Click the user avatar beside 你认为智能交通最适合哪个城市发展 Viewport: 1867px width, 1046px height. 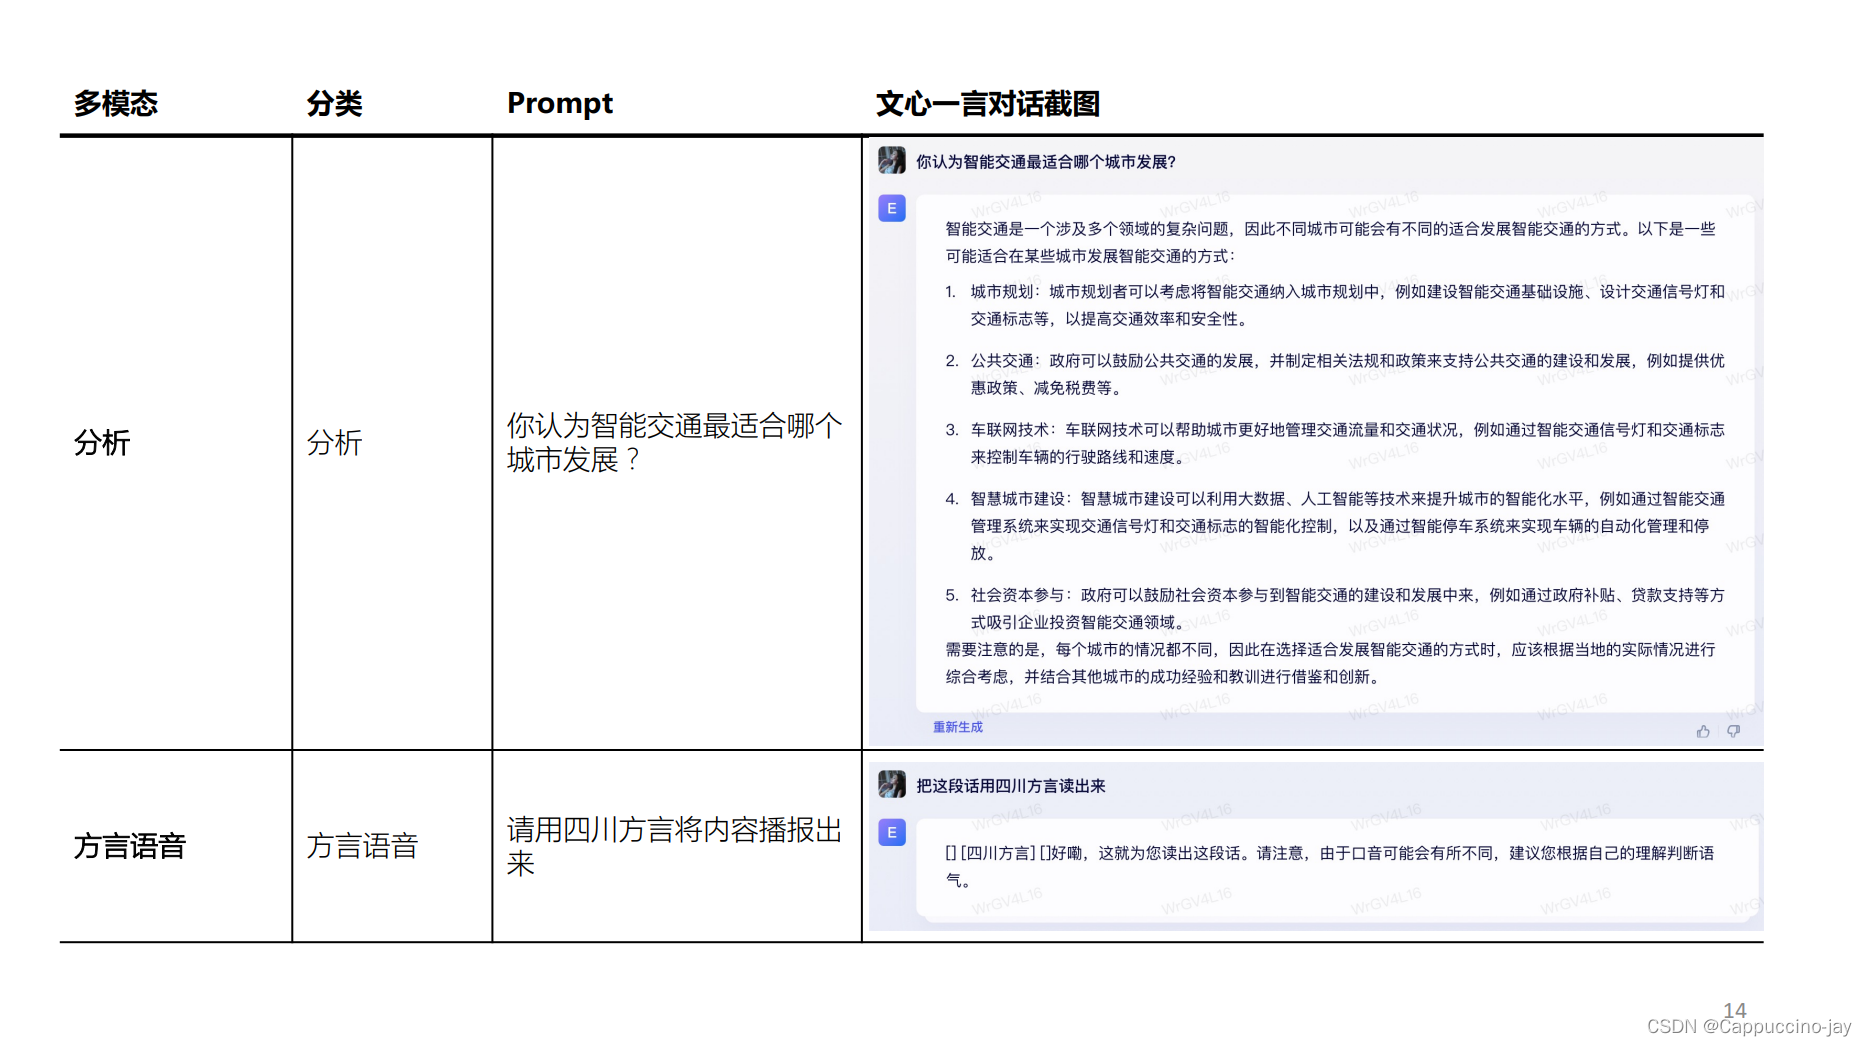coord(892,160)
